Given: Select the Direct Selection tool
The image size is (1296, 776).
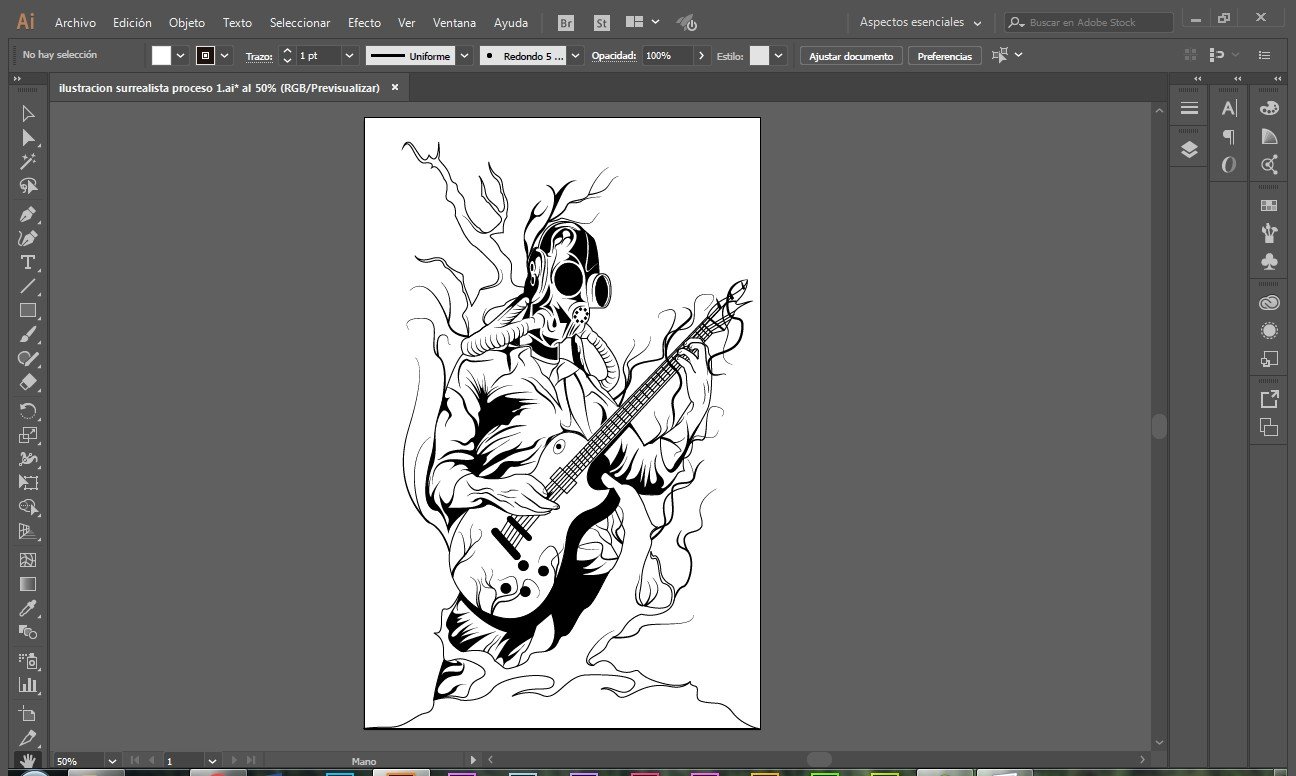Looking at the screenshot, I should click(x=28, y=138).
